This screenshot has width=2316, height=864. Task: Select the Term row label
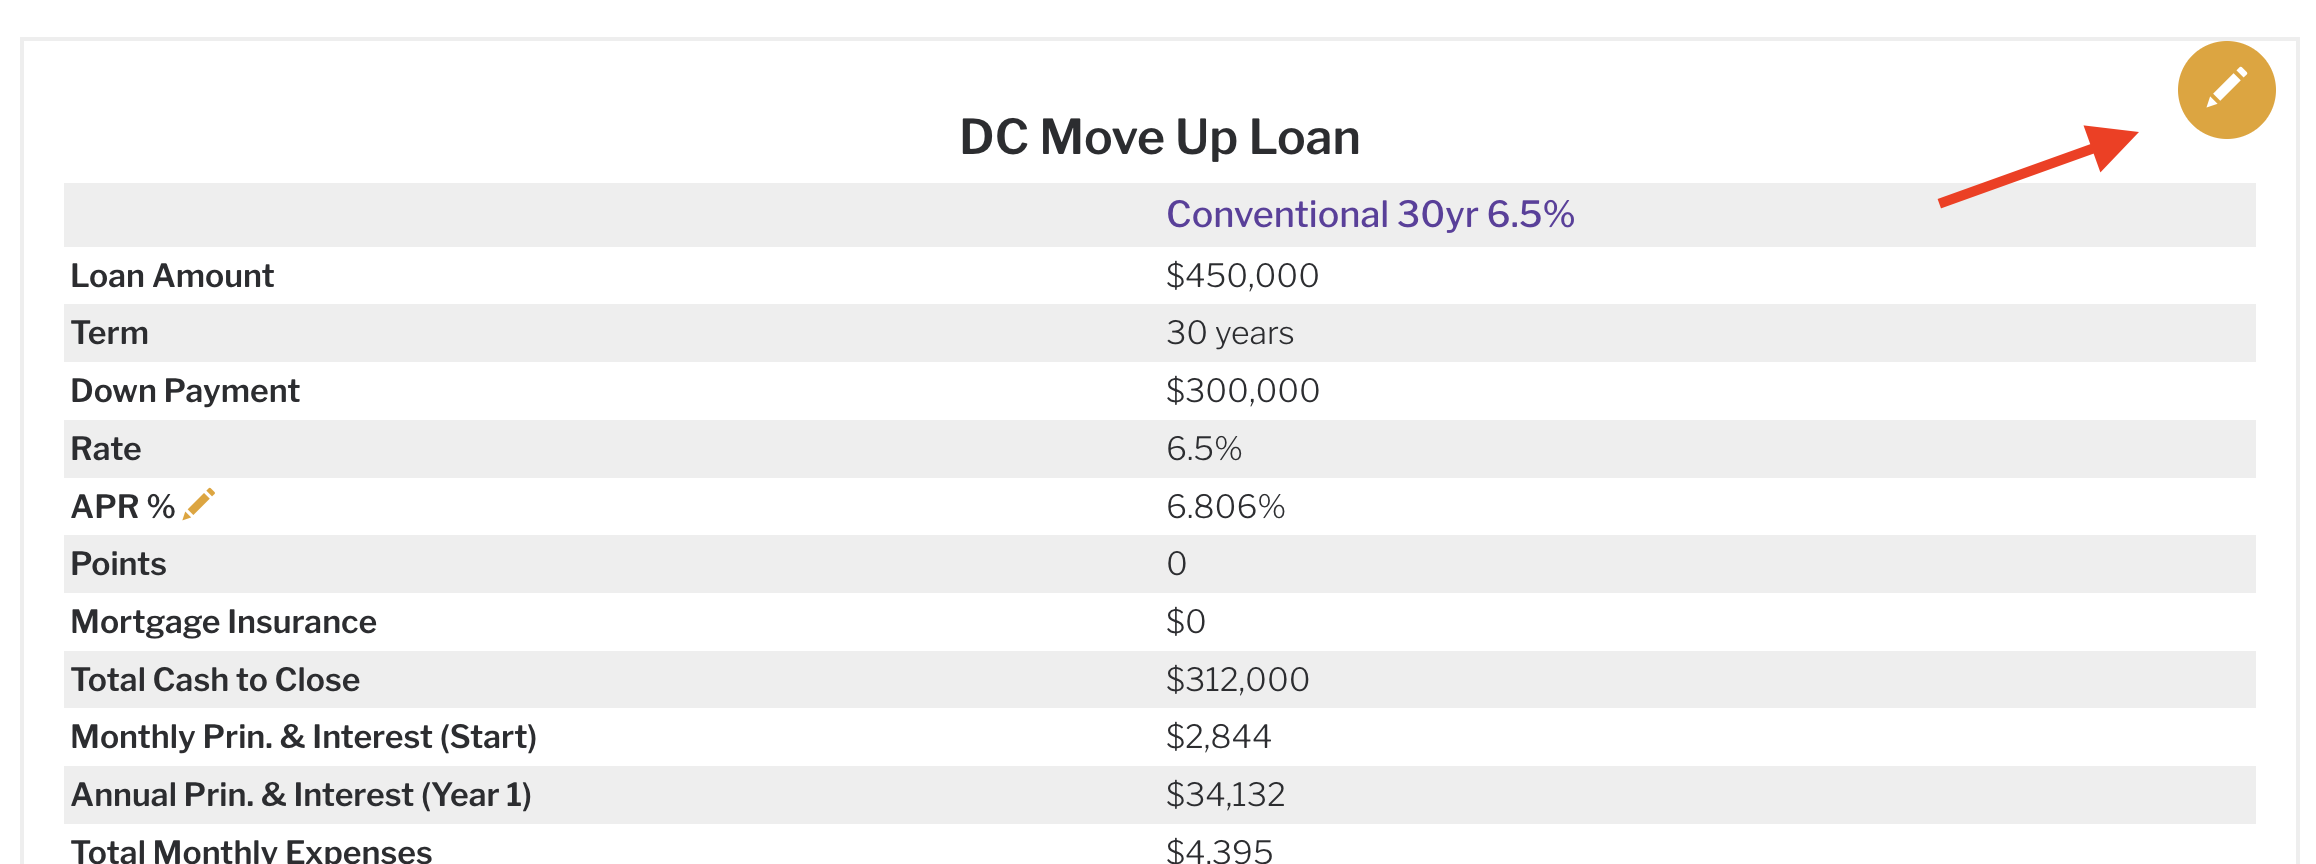click(110, 333)
